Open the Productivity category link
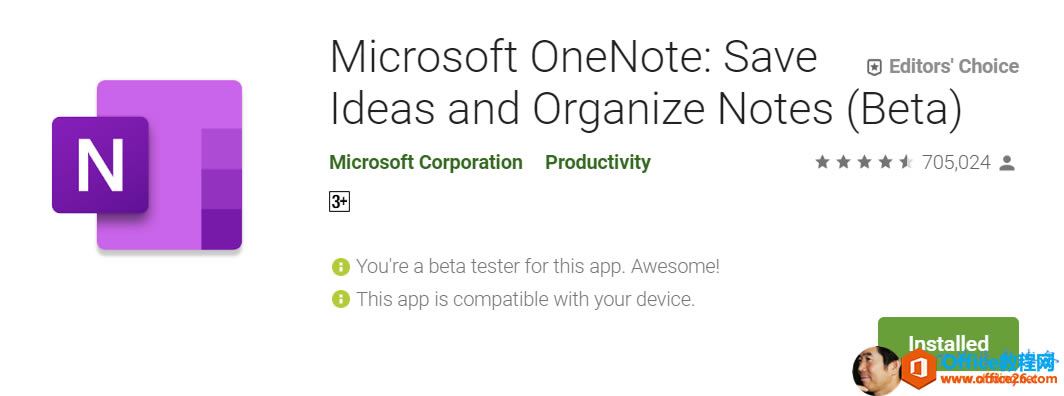Screen dimensions: 1064x396 pos(598,163)
